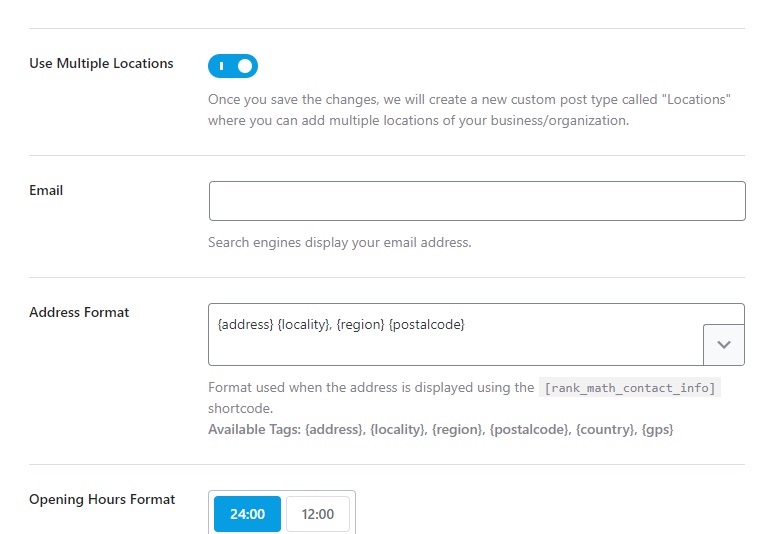Click the 'Available Tags:' heading text
Viewport: 775px width, 534px height.
click(x=255, y=430)
